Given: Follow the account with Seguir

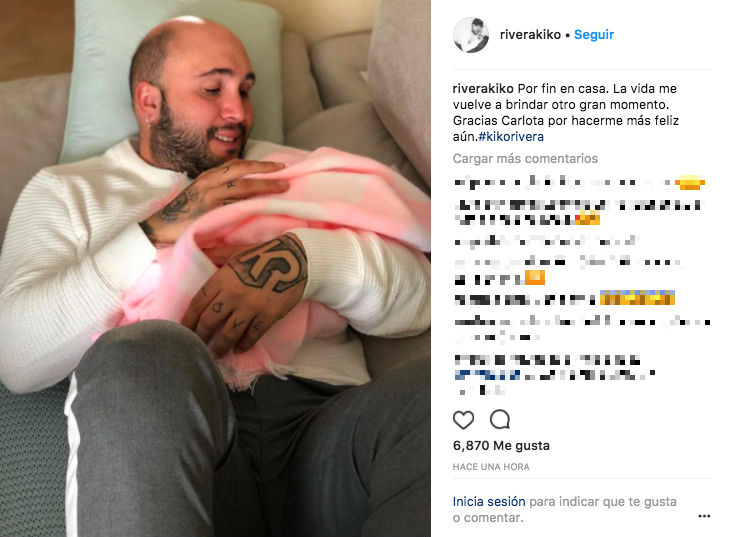Looking at the screenshot, I should (x=594, y=34).
